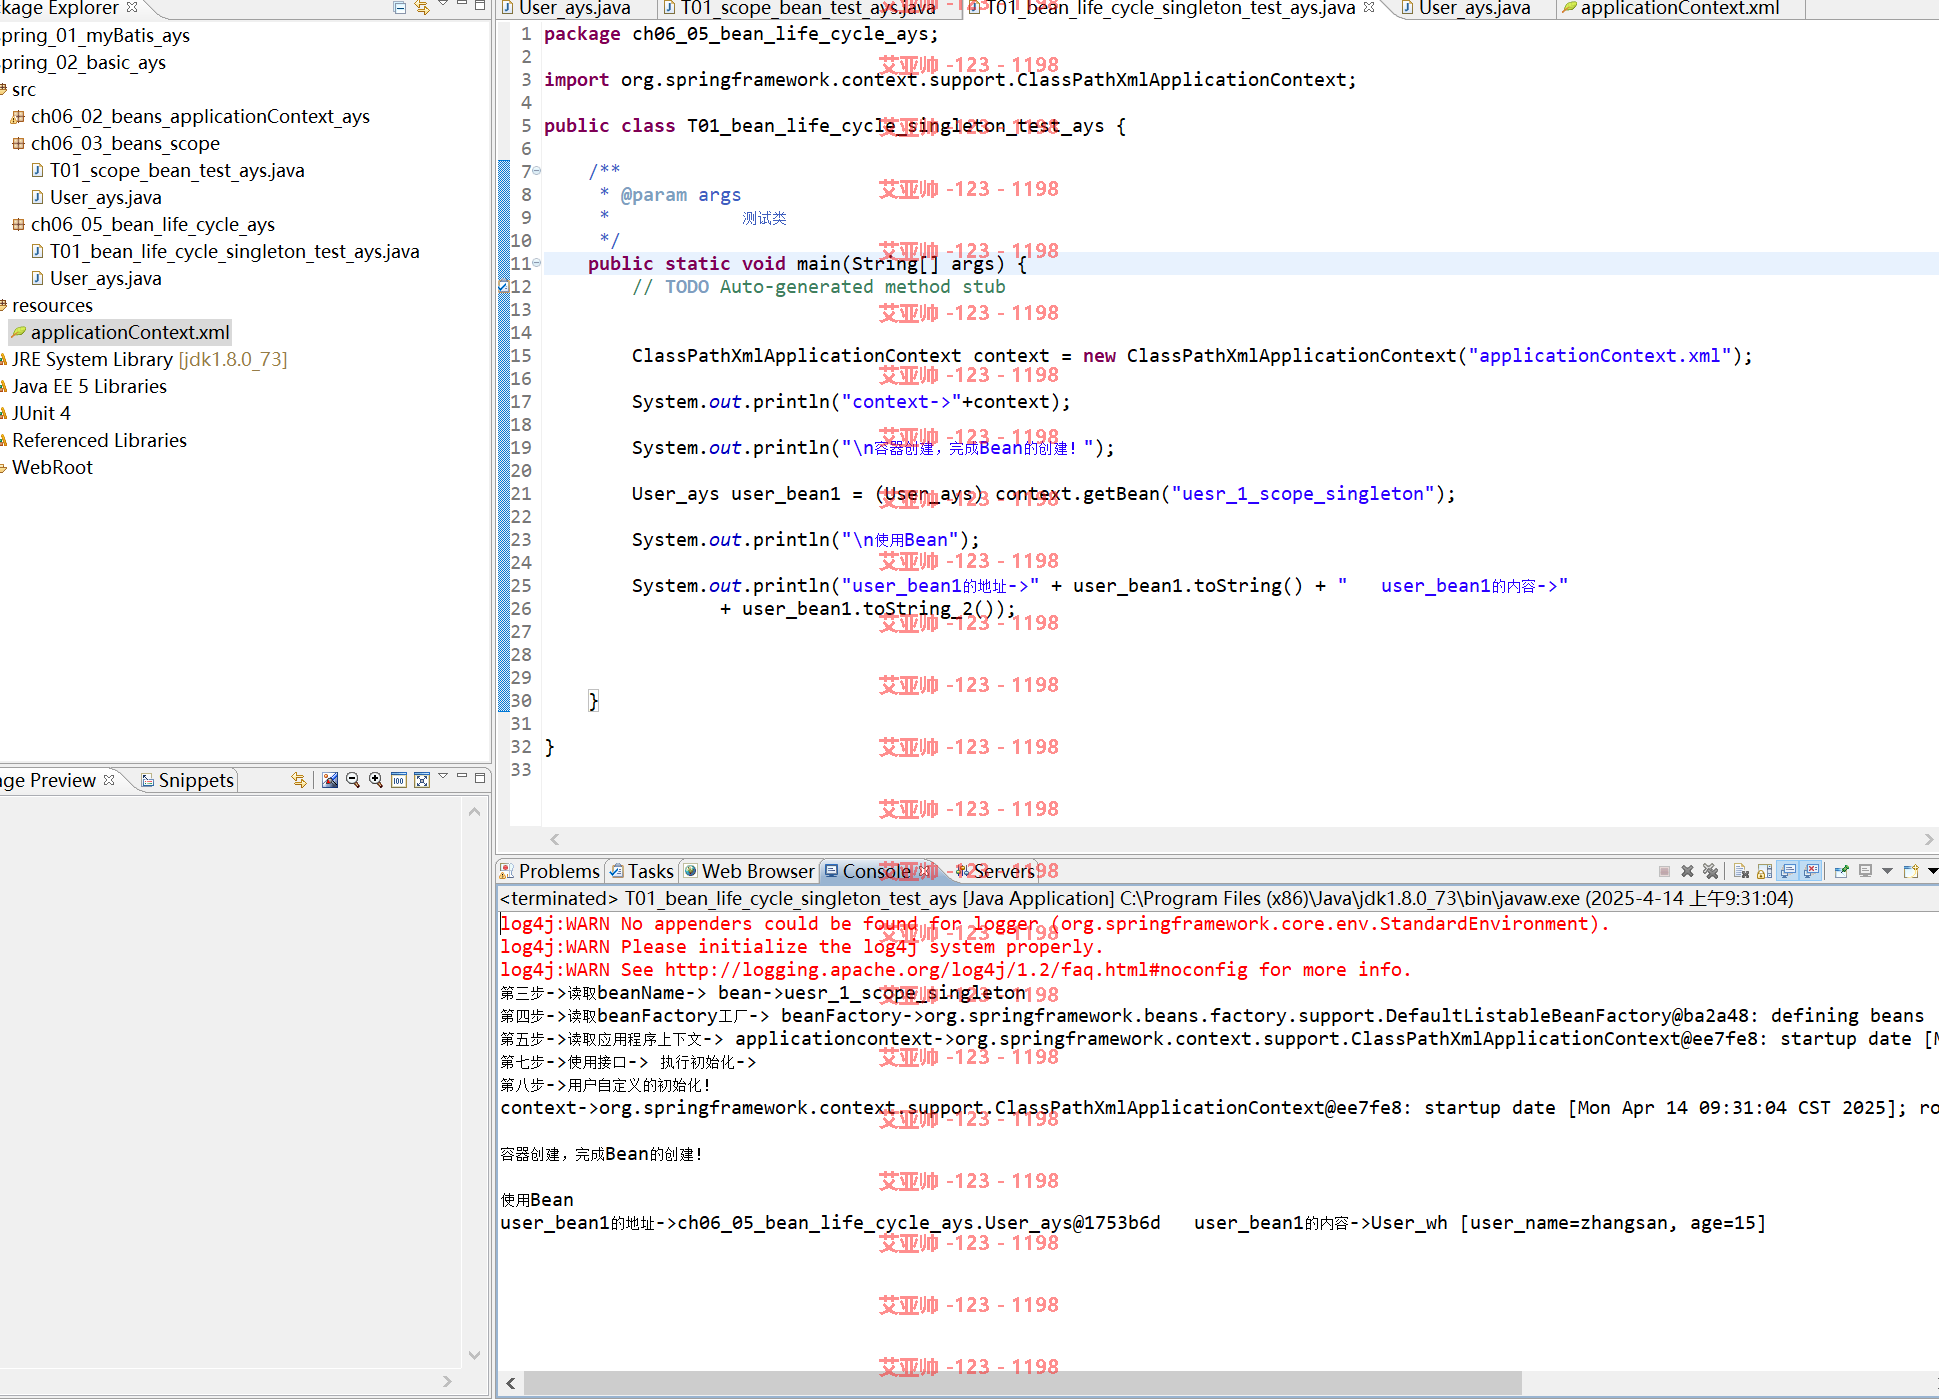Click Image Preview vertical scrollbar down arrow
Viewport: 1939px width, 1399px height.
coord(475,1355)
